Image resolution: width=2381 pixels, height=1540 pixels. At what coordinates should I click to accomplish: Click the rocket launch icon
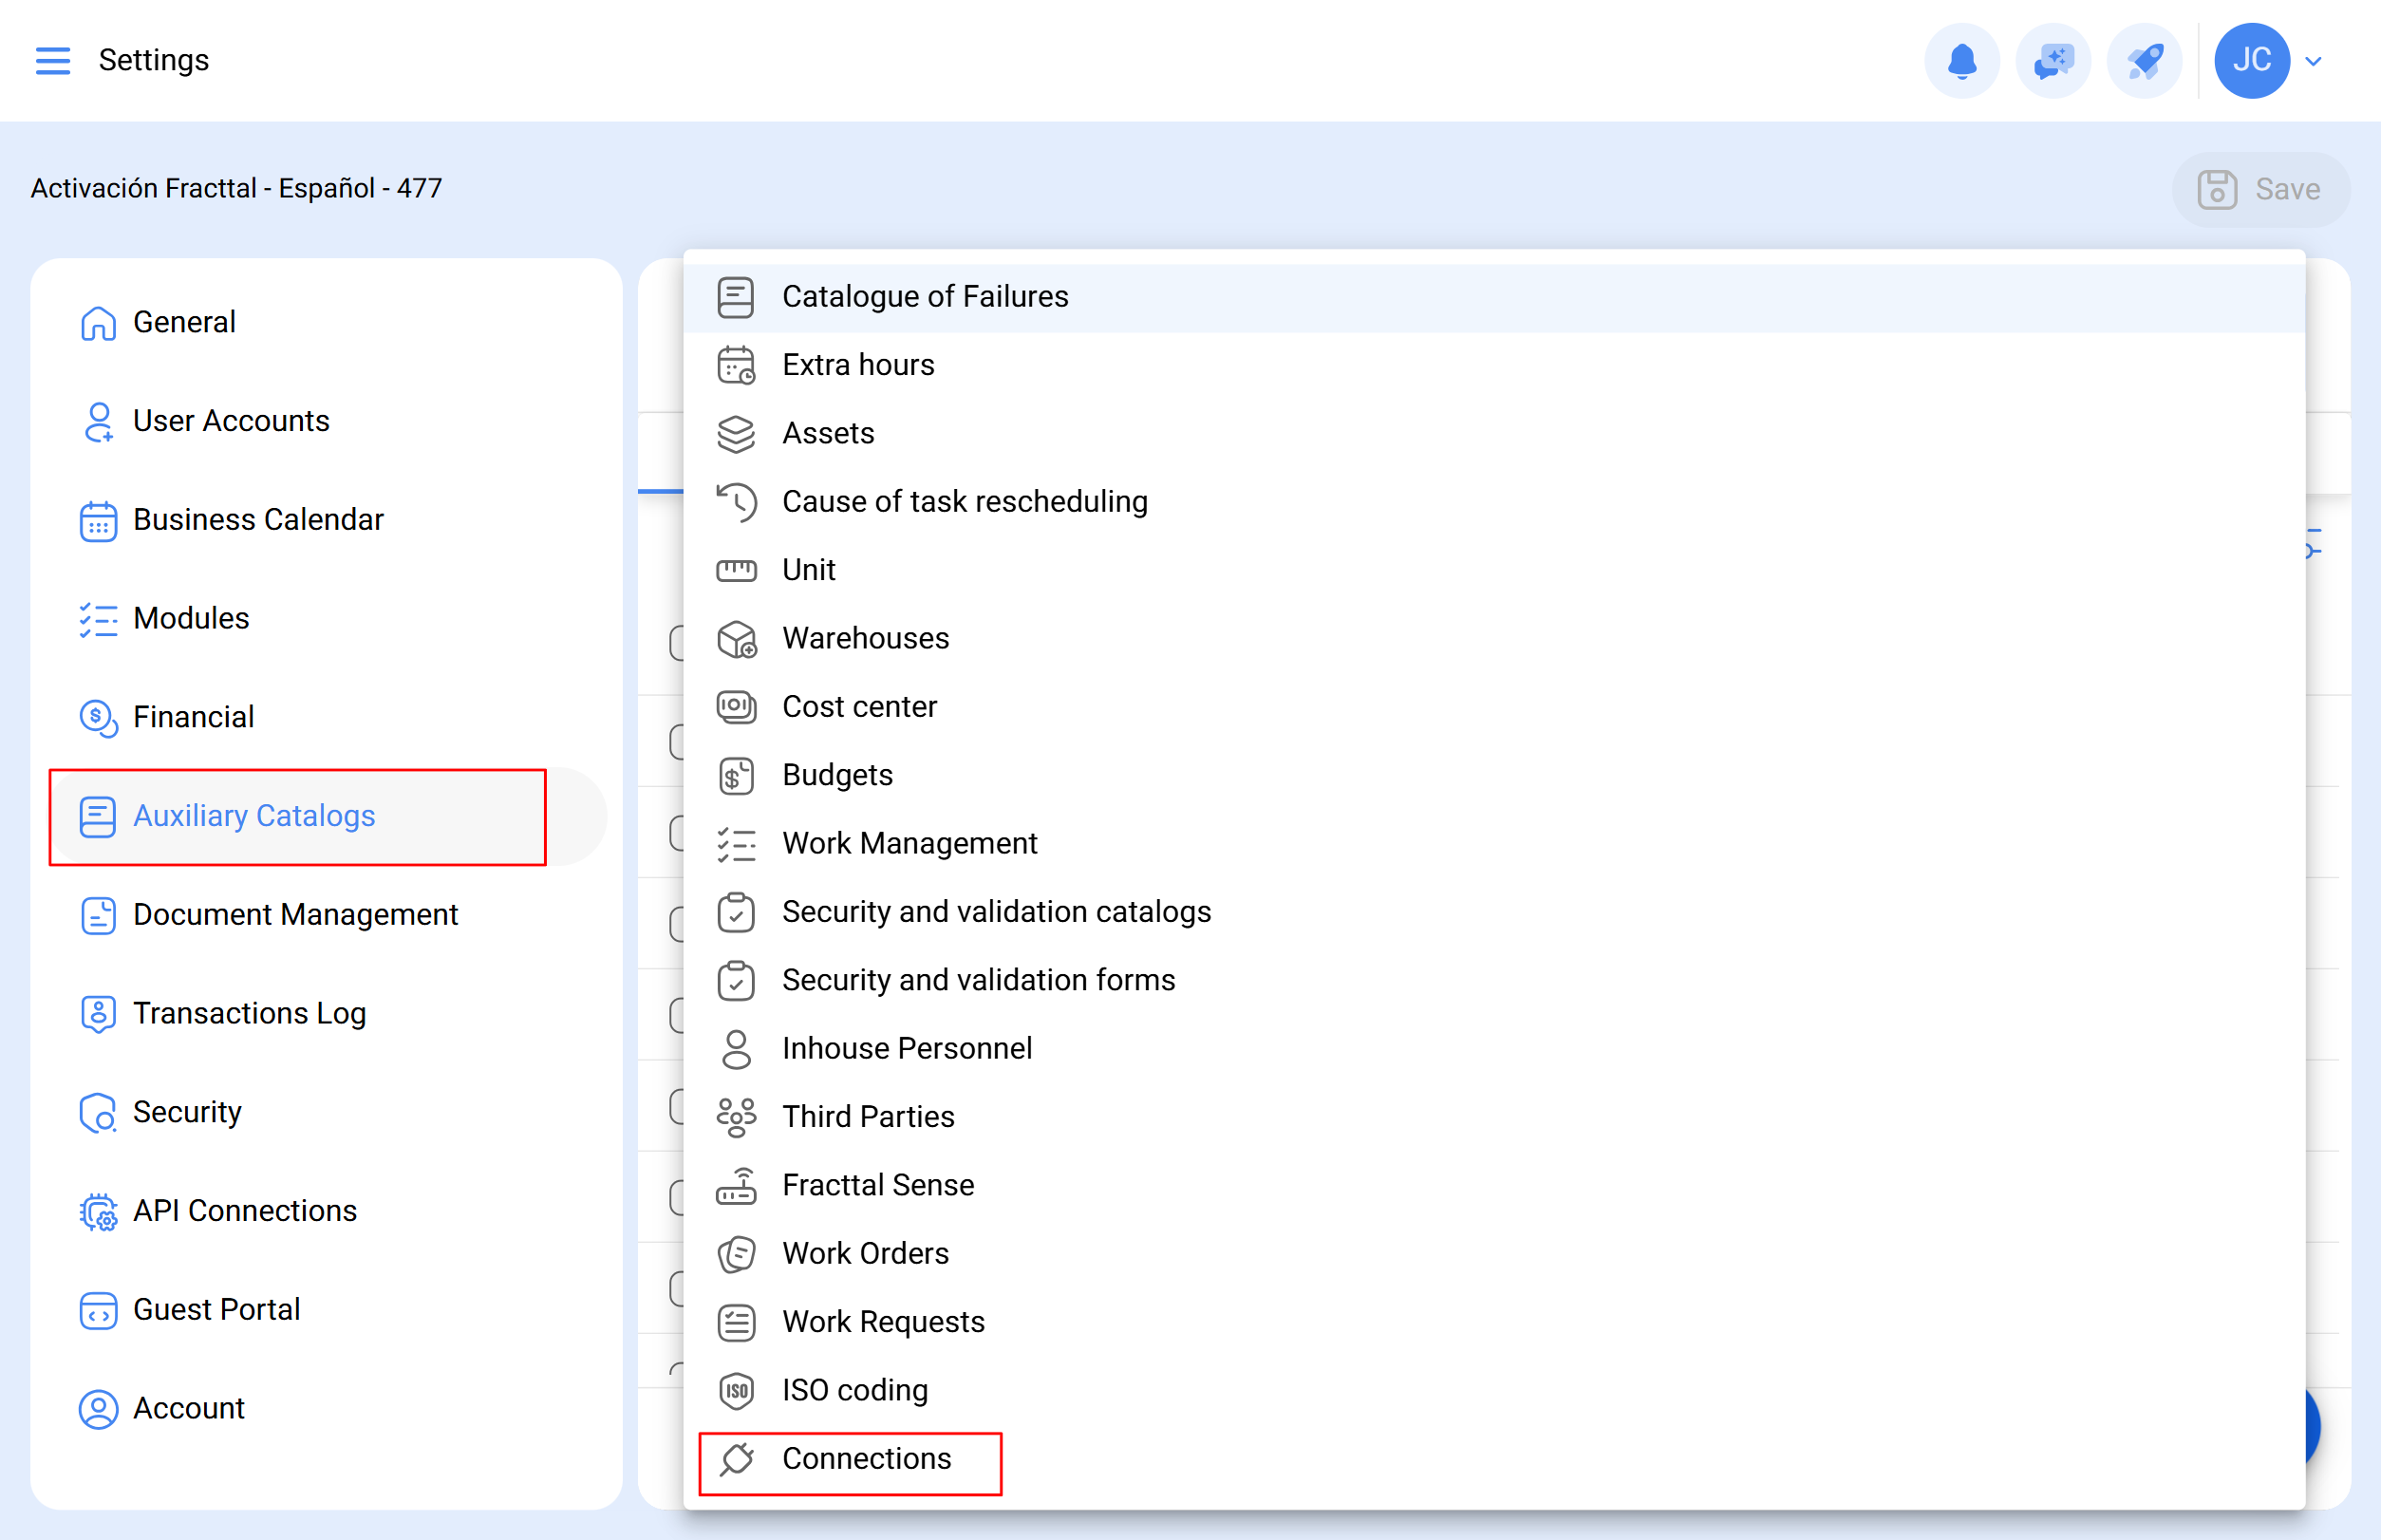click(x=2143, y=61)
